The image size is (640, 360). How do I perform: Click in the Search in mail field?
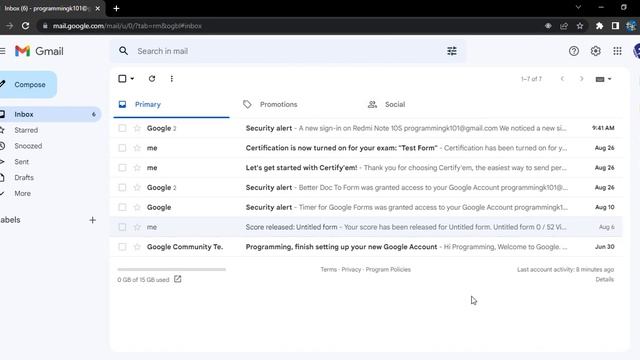pyautogui.click(x=288, y=51)
